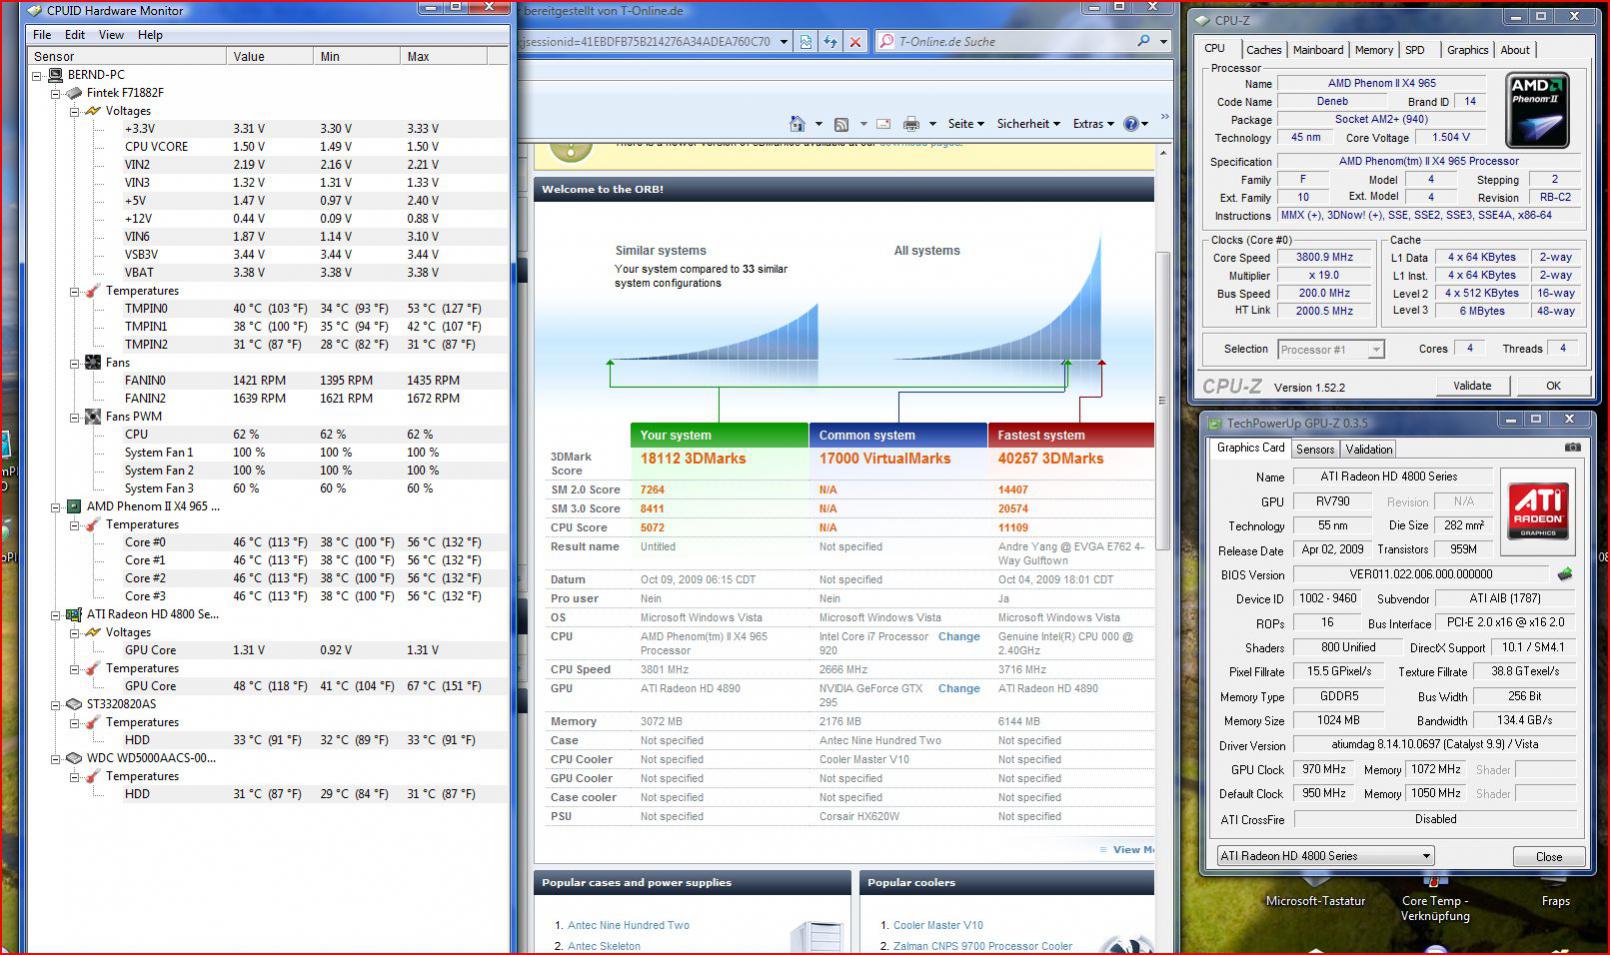Select the BERND-PC computer icon in the tree
This screenshot has width=1610, height=955.
pos(58,75)
